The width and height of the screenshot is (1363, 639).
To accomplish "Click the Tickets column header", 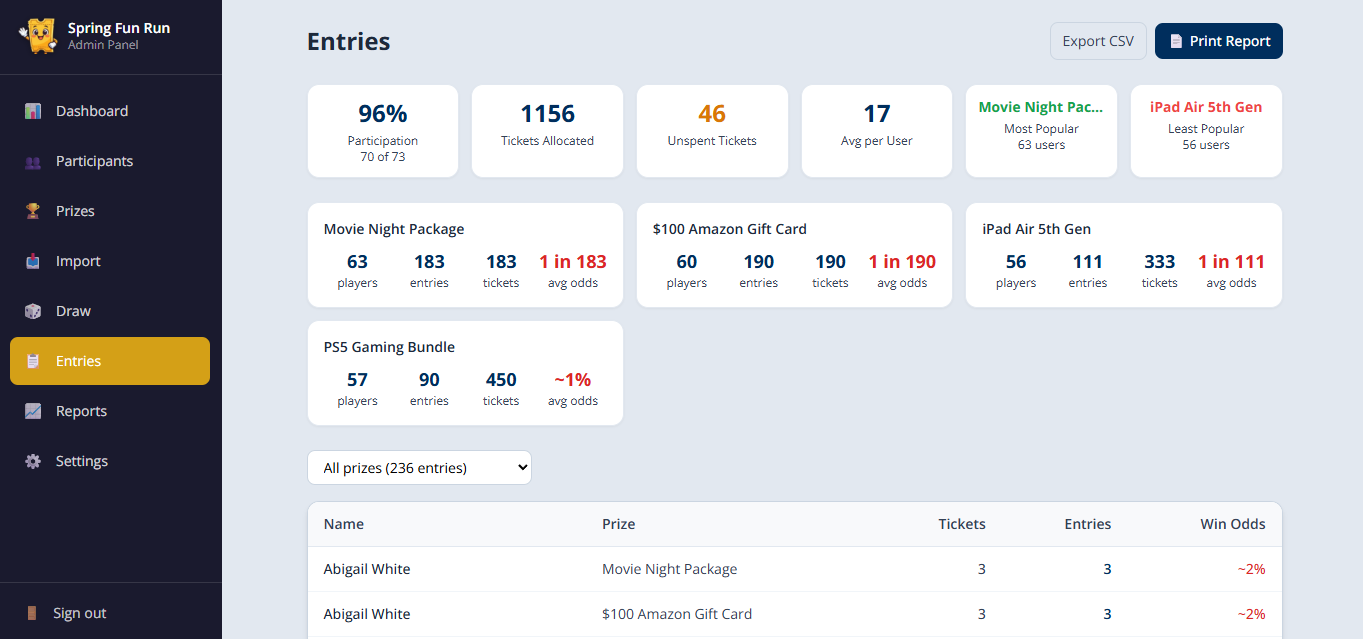I will 961,524.
